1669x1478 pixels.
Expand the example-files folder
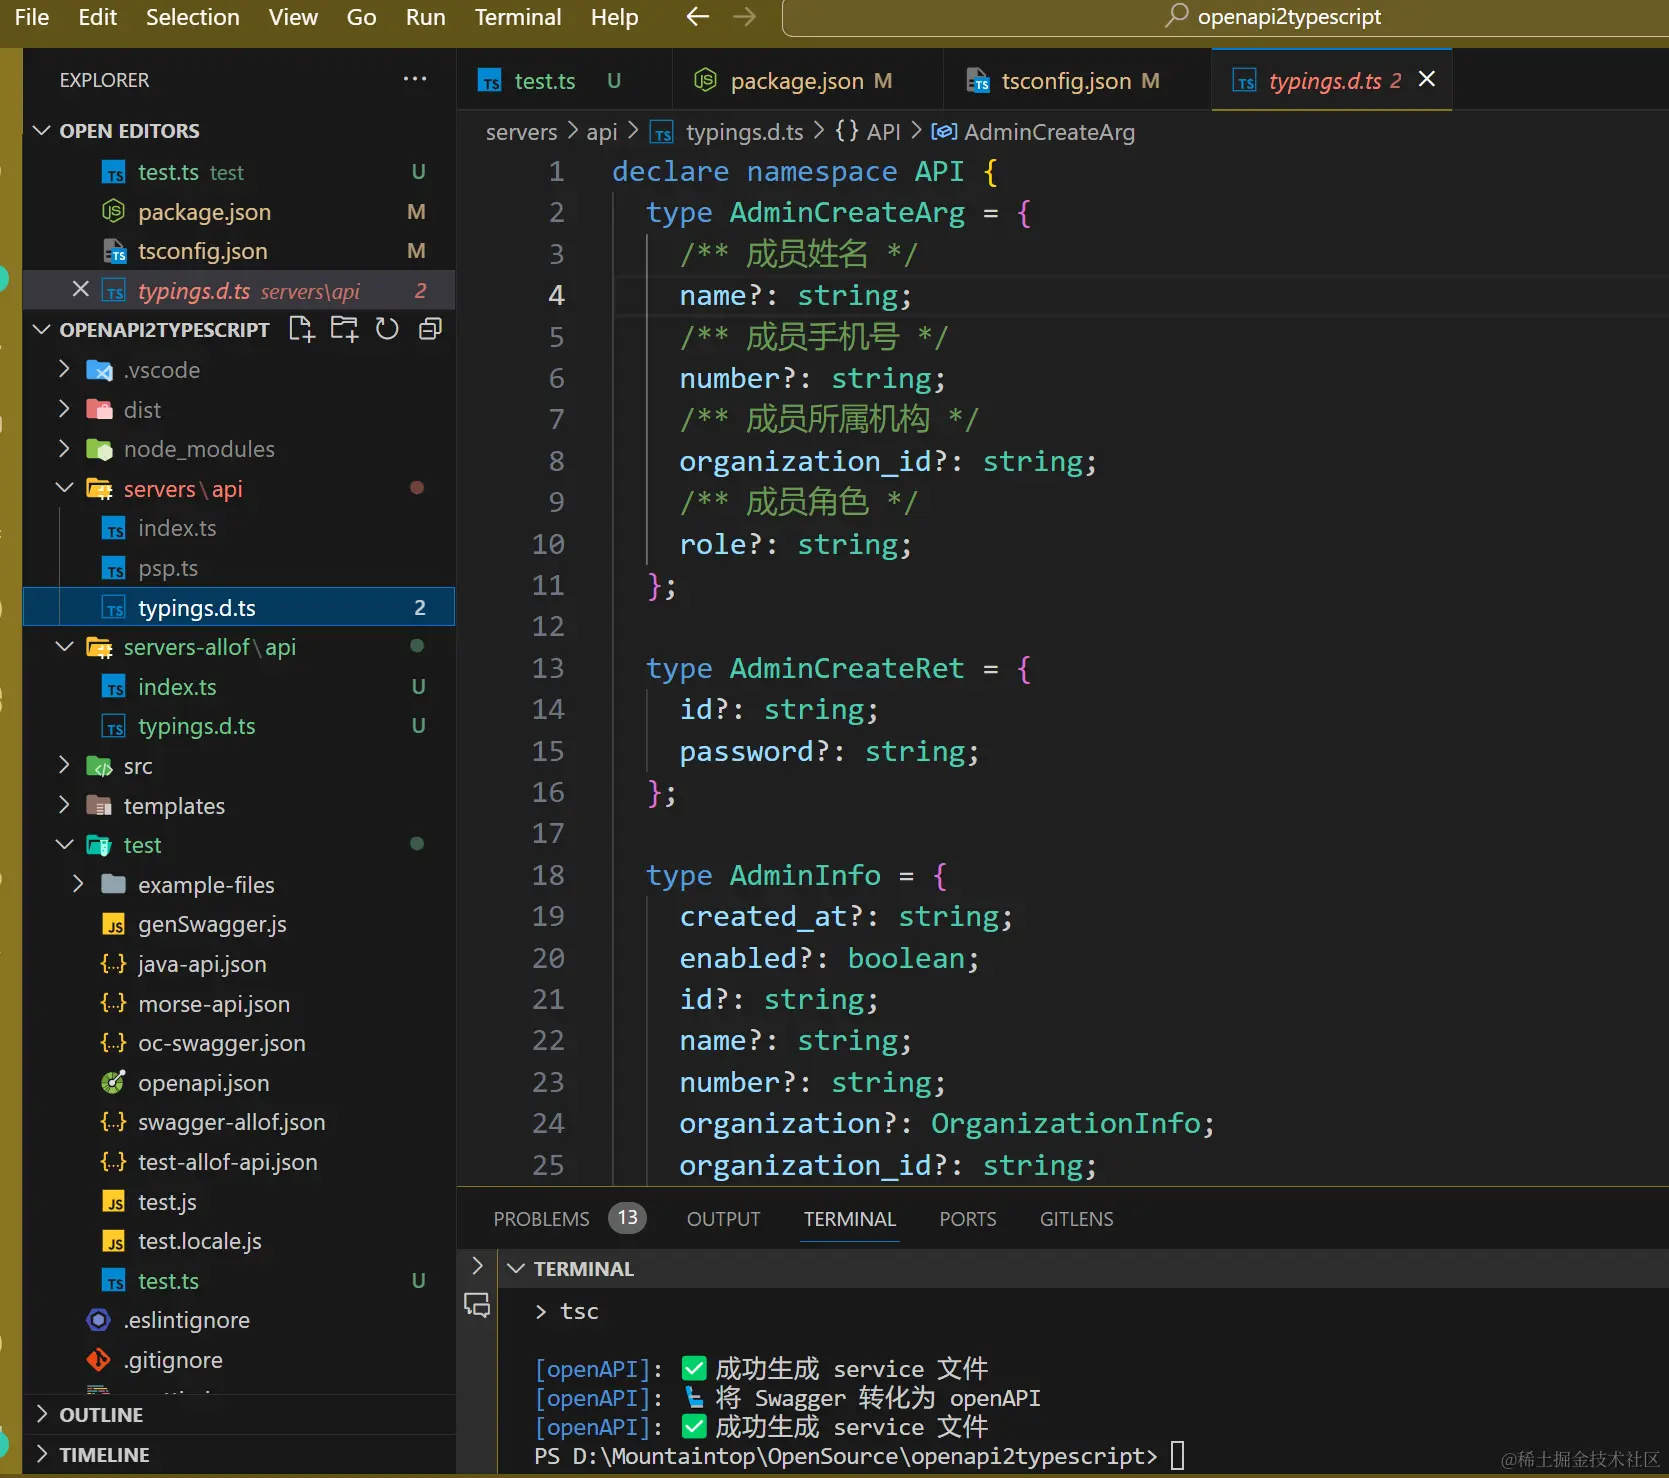pyautogui.click(x=78, y=884)
